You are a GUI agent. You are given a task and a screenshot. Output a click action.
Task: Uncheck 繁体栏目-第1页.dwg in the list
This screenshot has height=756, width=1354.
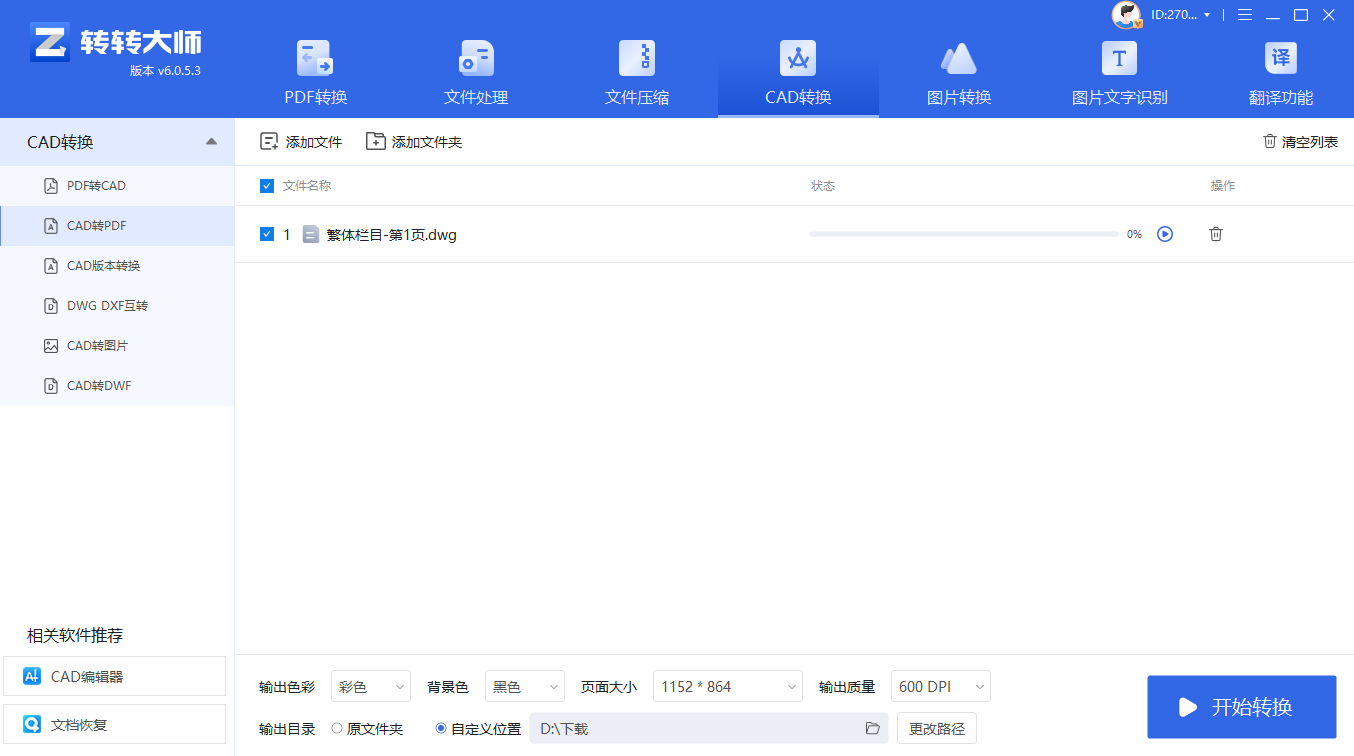click(x=268, y=233)
